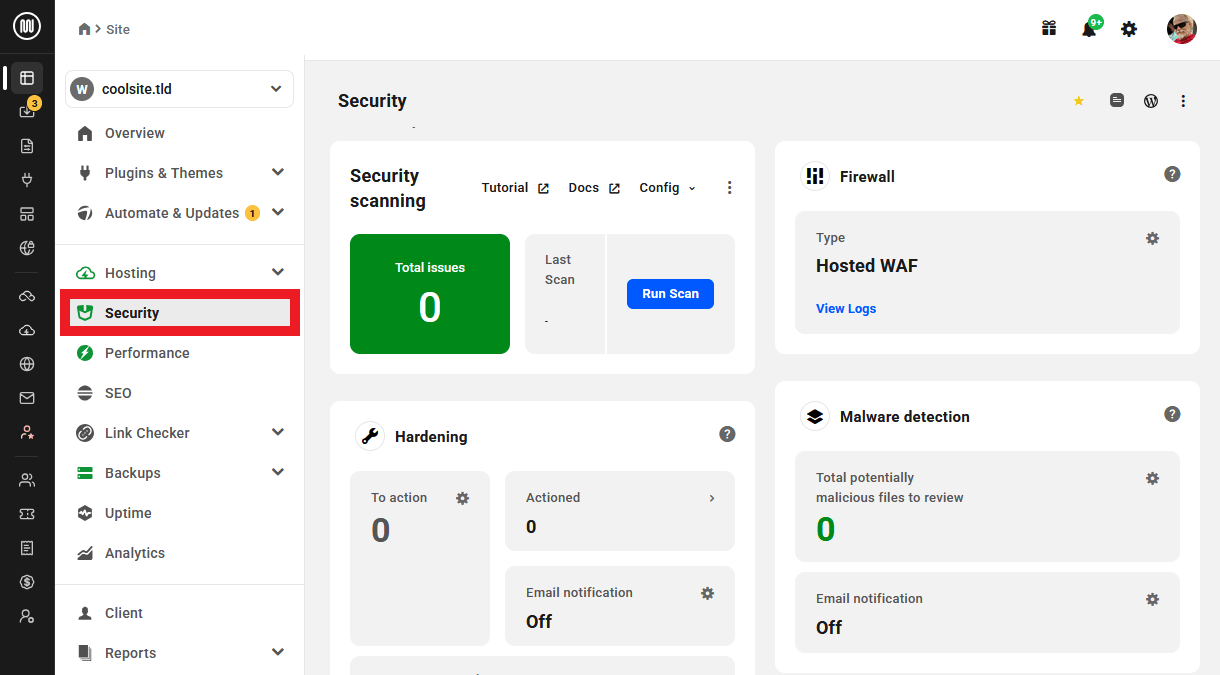Open the settings gear in the top bar
This screenshot has width=1220, height=675.
(1129, 29)
